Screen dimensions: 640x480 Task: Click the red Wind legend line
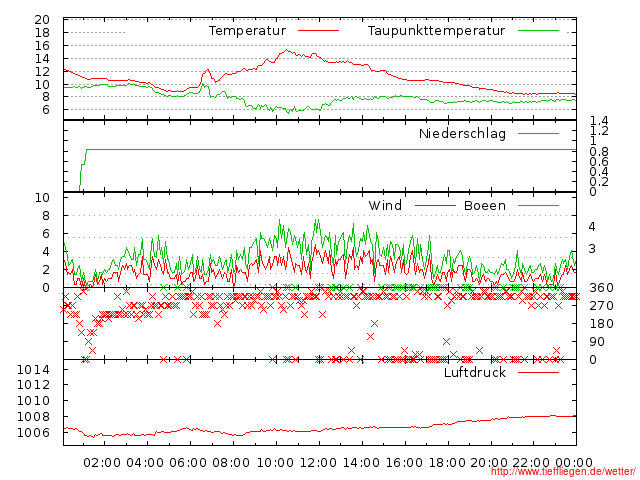pyautogui.click(x=435, y=205)
